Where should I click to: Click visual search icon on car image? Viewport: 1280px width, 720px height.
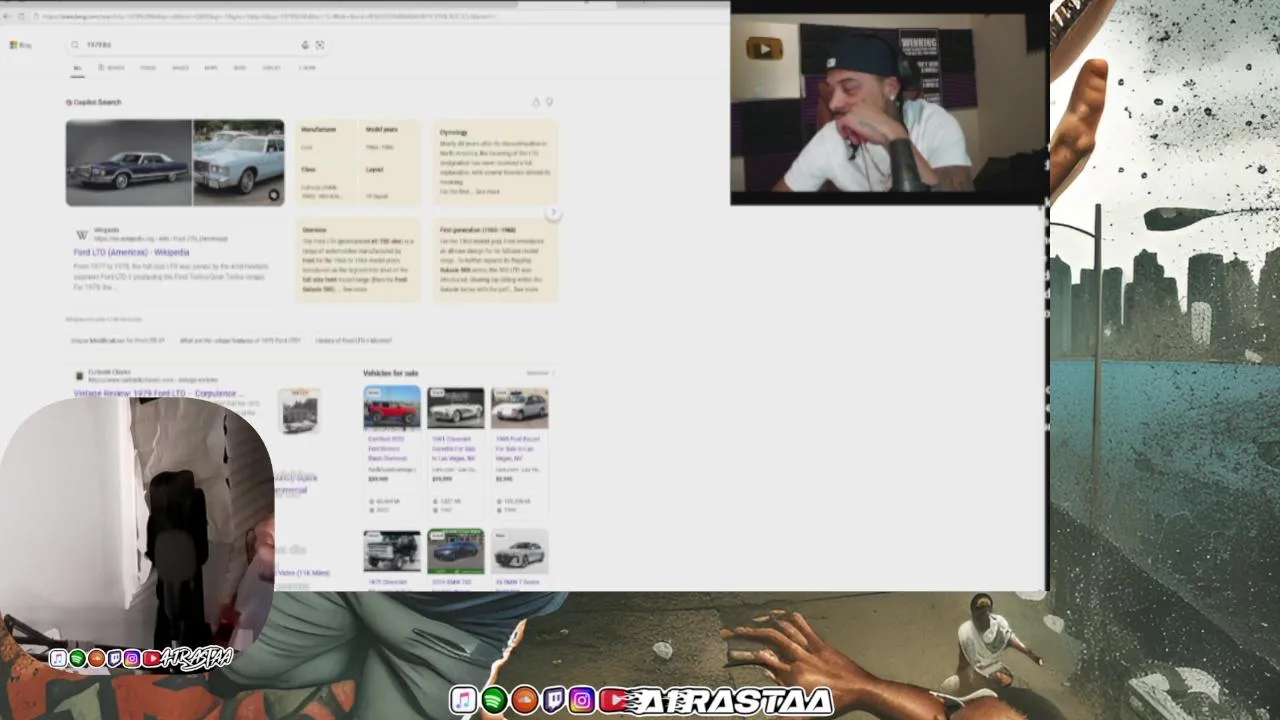click(274, 195)
